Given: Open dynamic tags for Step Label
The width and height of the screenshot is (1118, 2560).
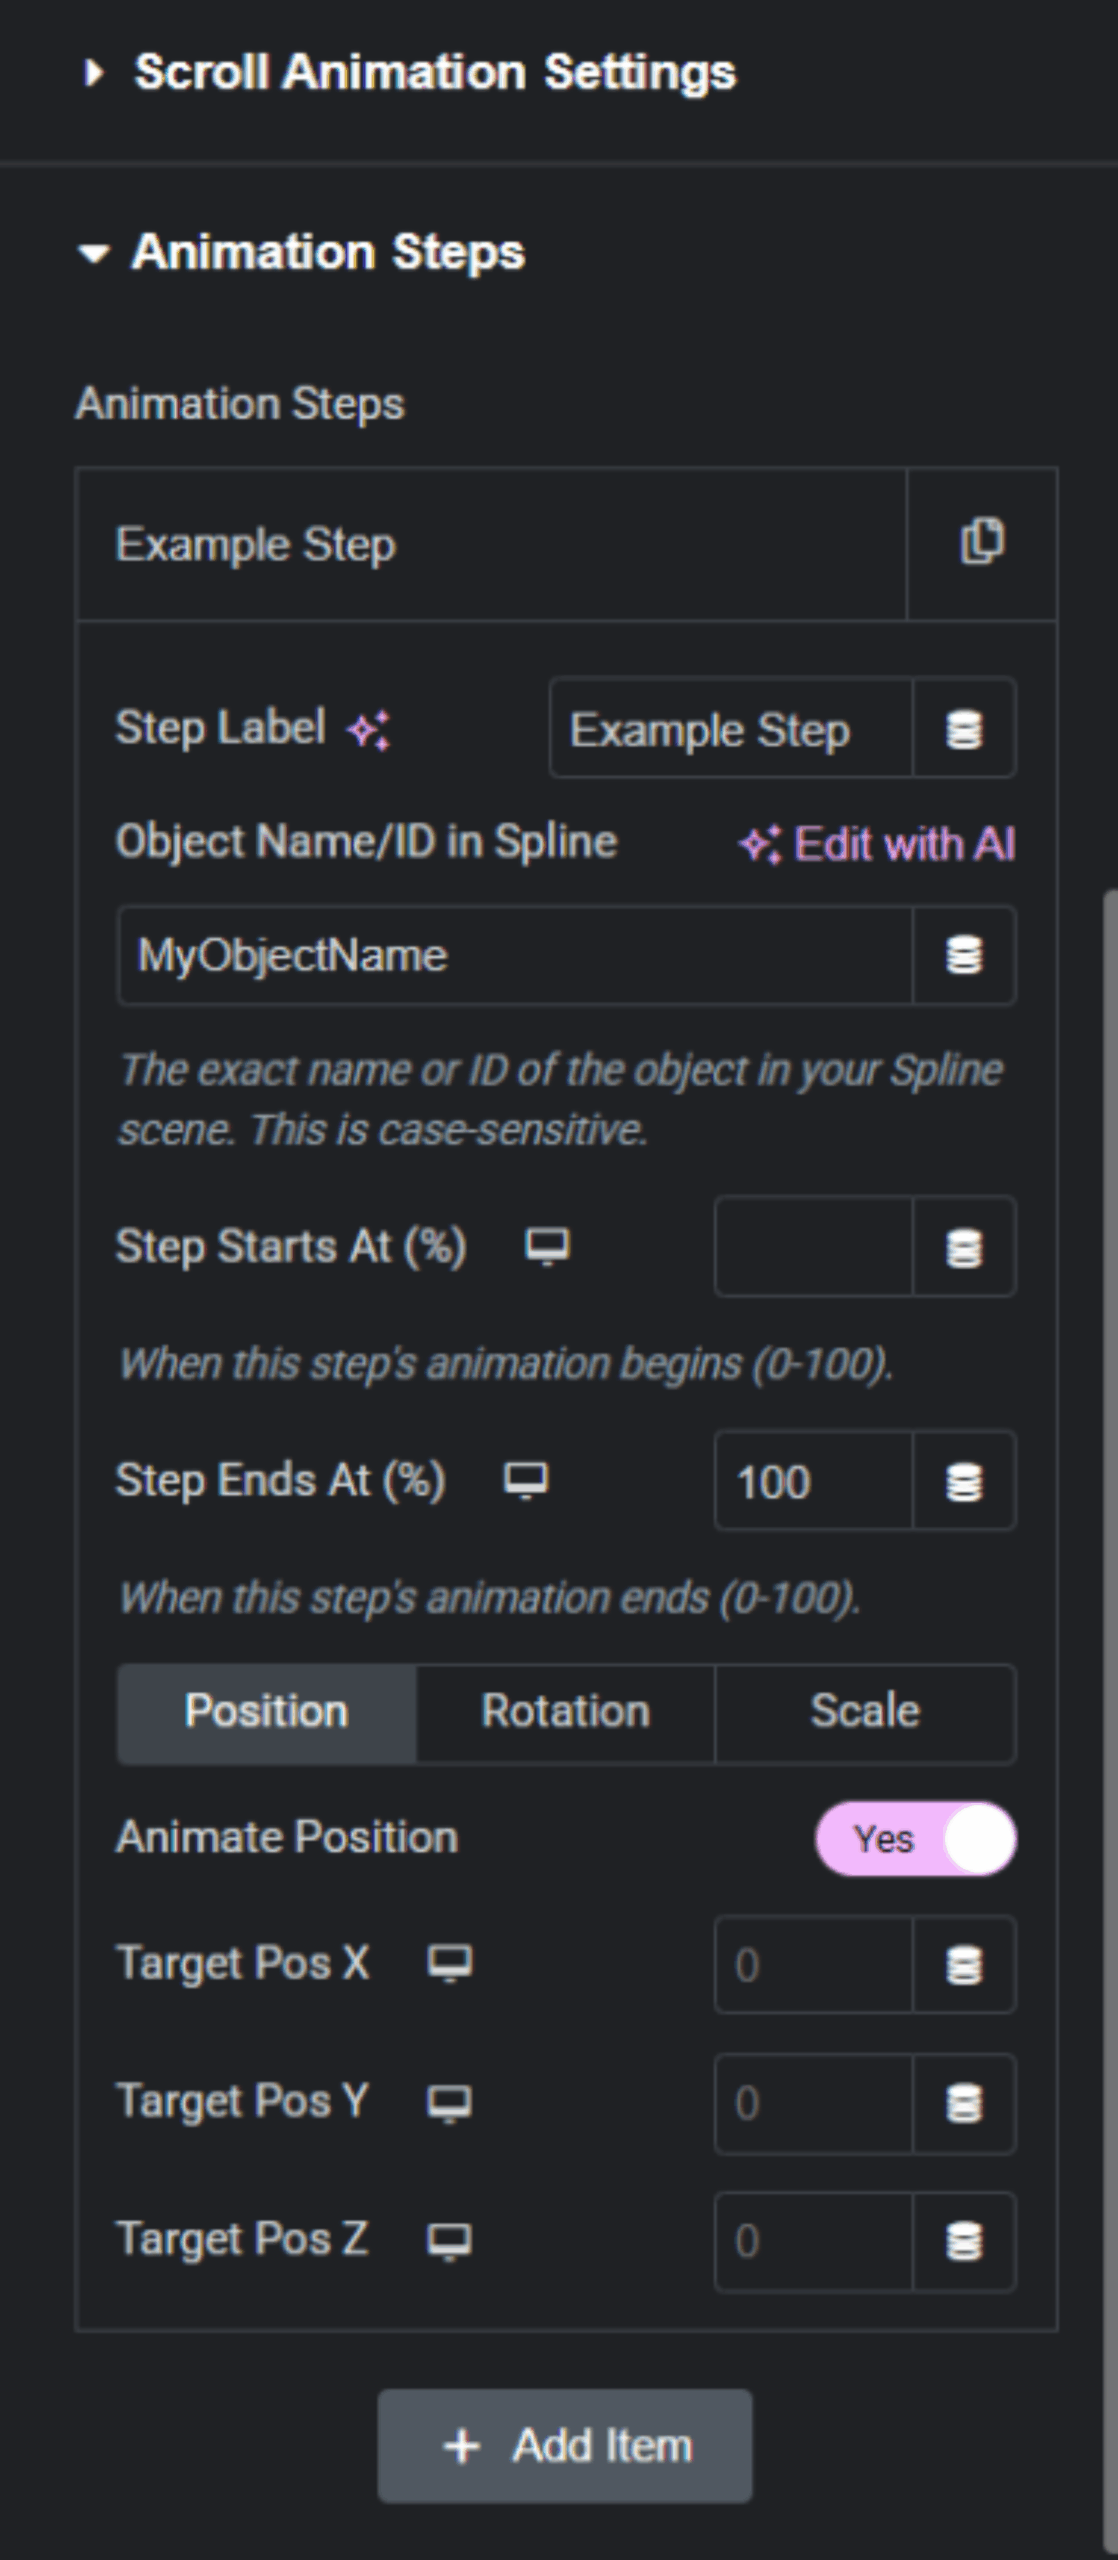Looking at the screenshot, I should (x=964, y=728).
